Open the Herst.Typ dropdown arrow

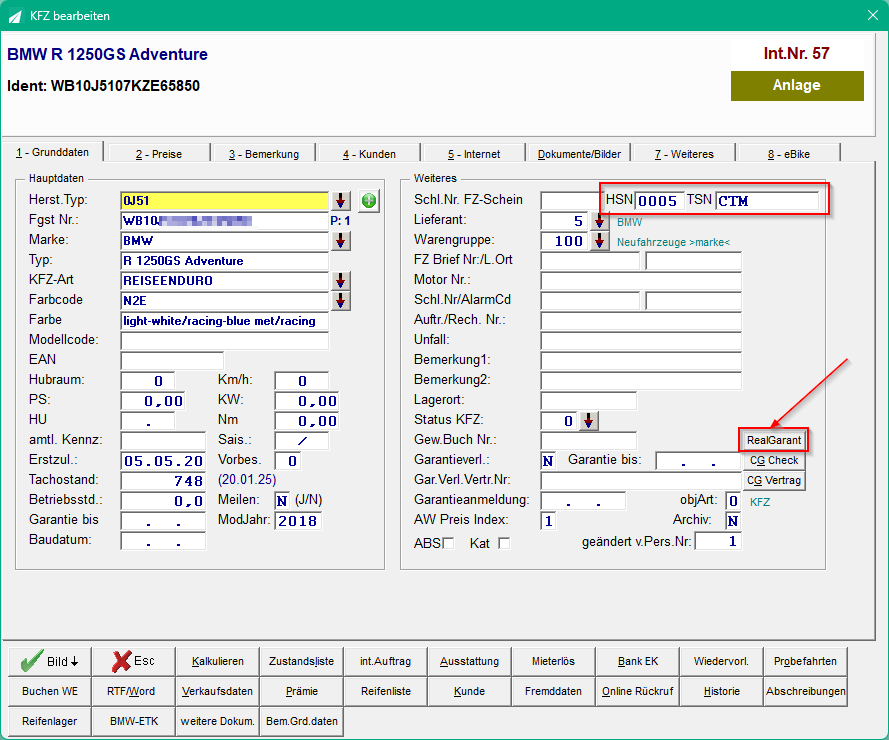340,201
